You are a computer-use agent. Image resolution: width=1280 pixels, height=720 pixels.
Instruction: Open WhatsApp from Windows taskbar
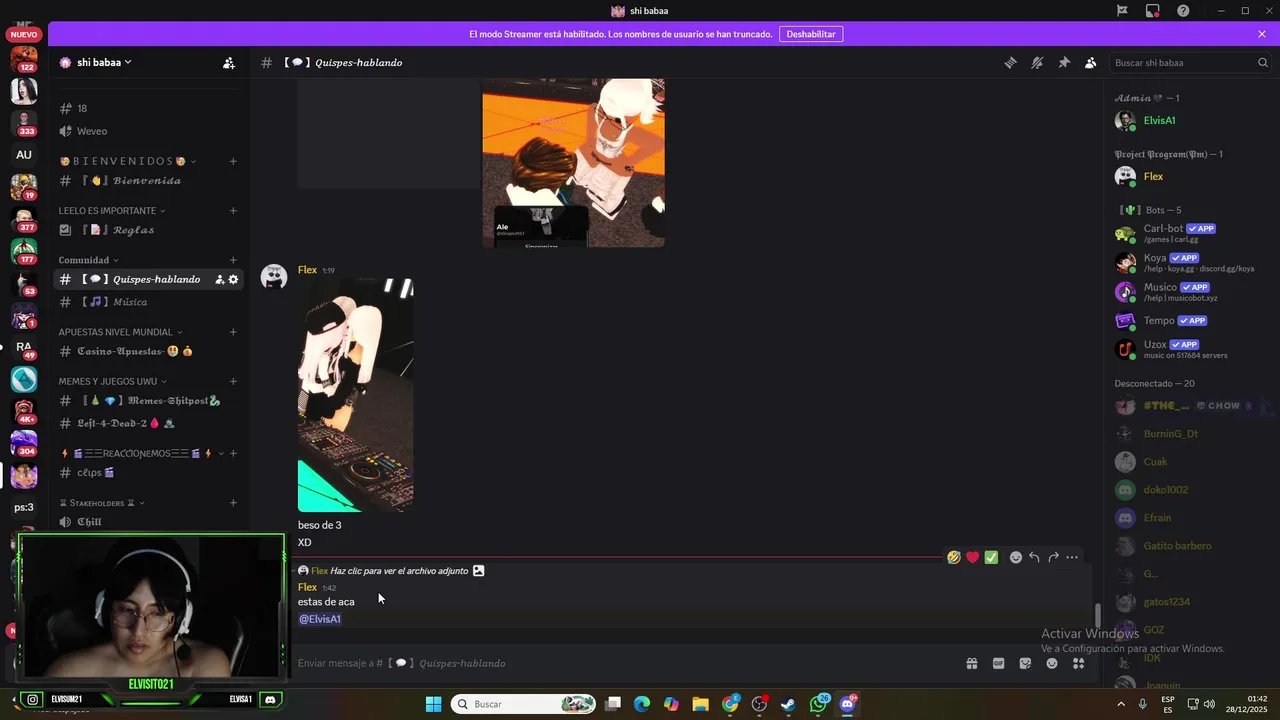click(819, 704)
